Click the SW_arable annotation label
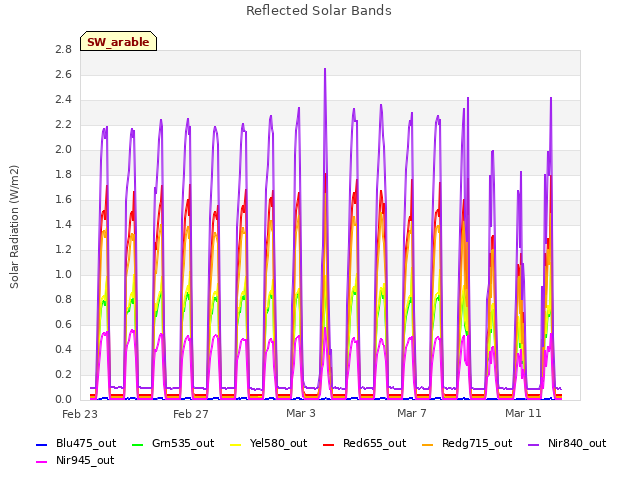 click(x=118, y=42)
